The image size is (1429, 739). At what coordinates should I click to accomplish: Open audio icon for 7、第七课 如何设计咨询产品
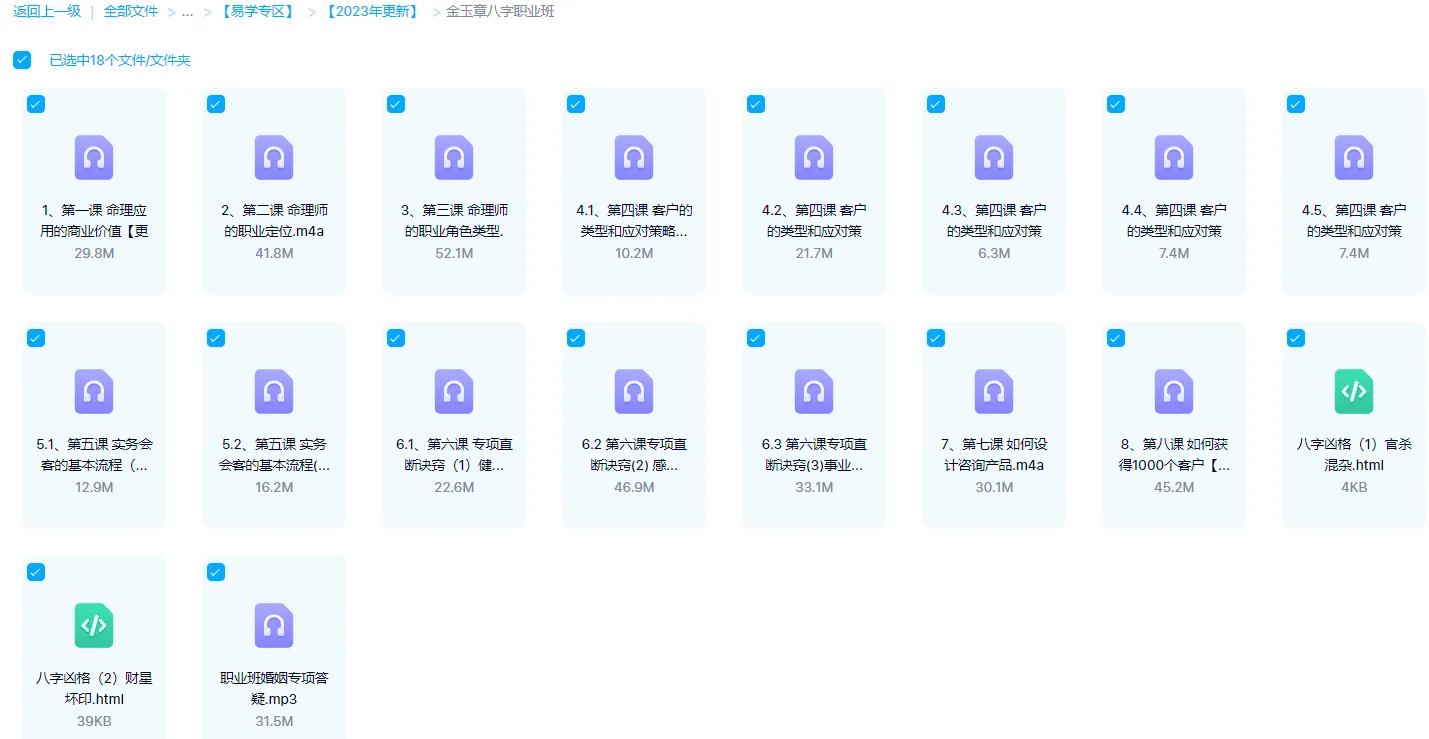coord(994,391)
